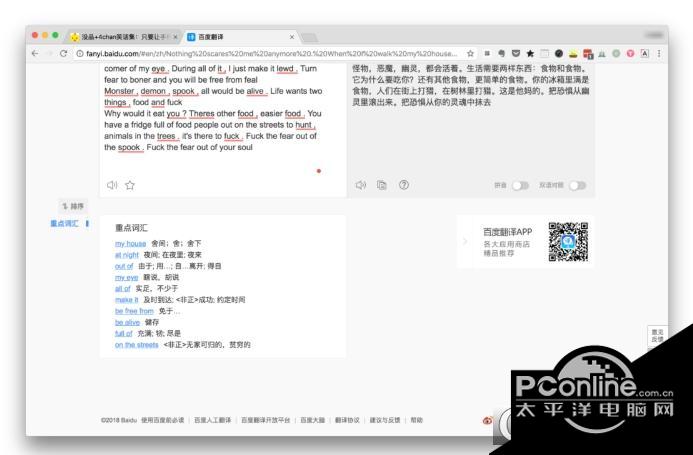Click the Pocket extension icon
The width and height of the screenshot is (693, 455).
coord(516,54)
